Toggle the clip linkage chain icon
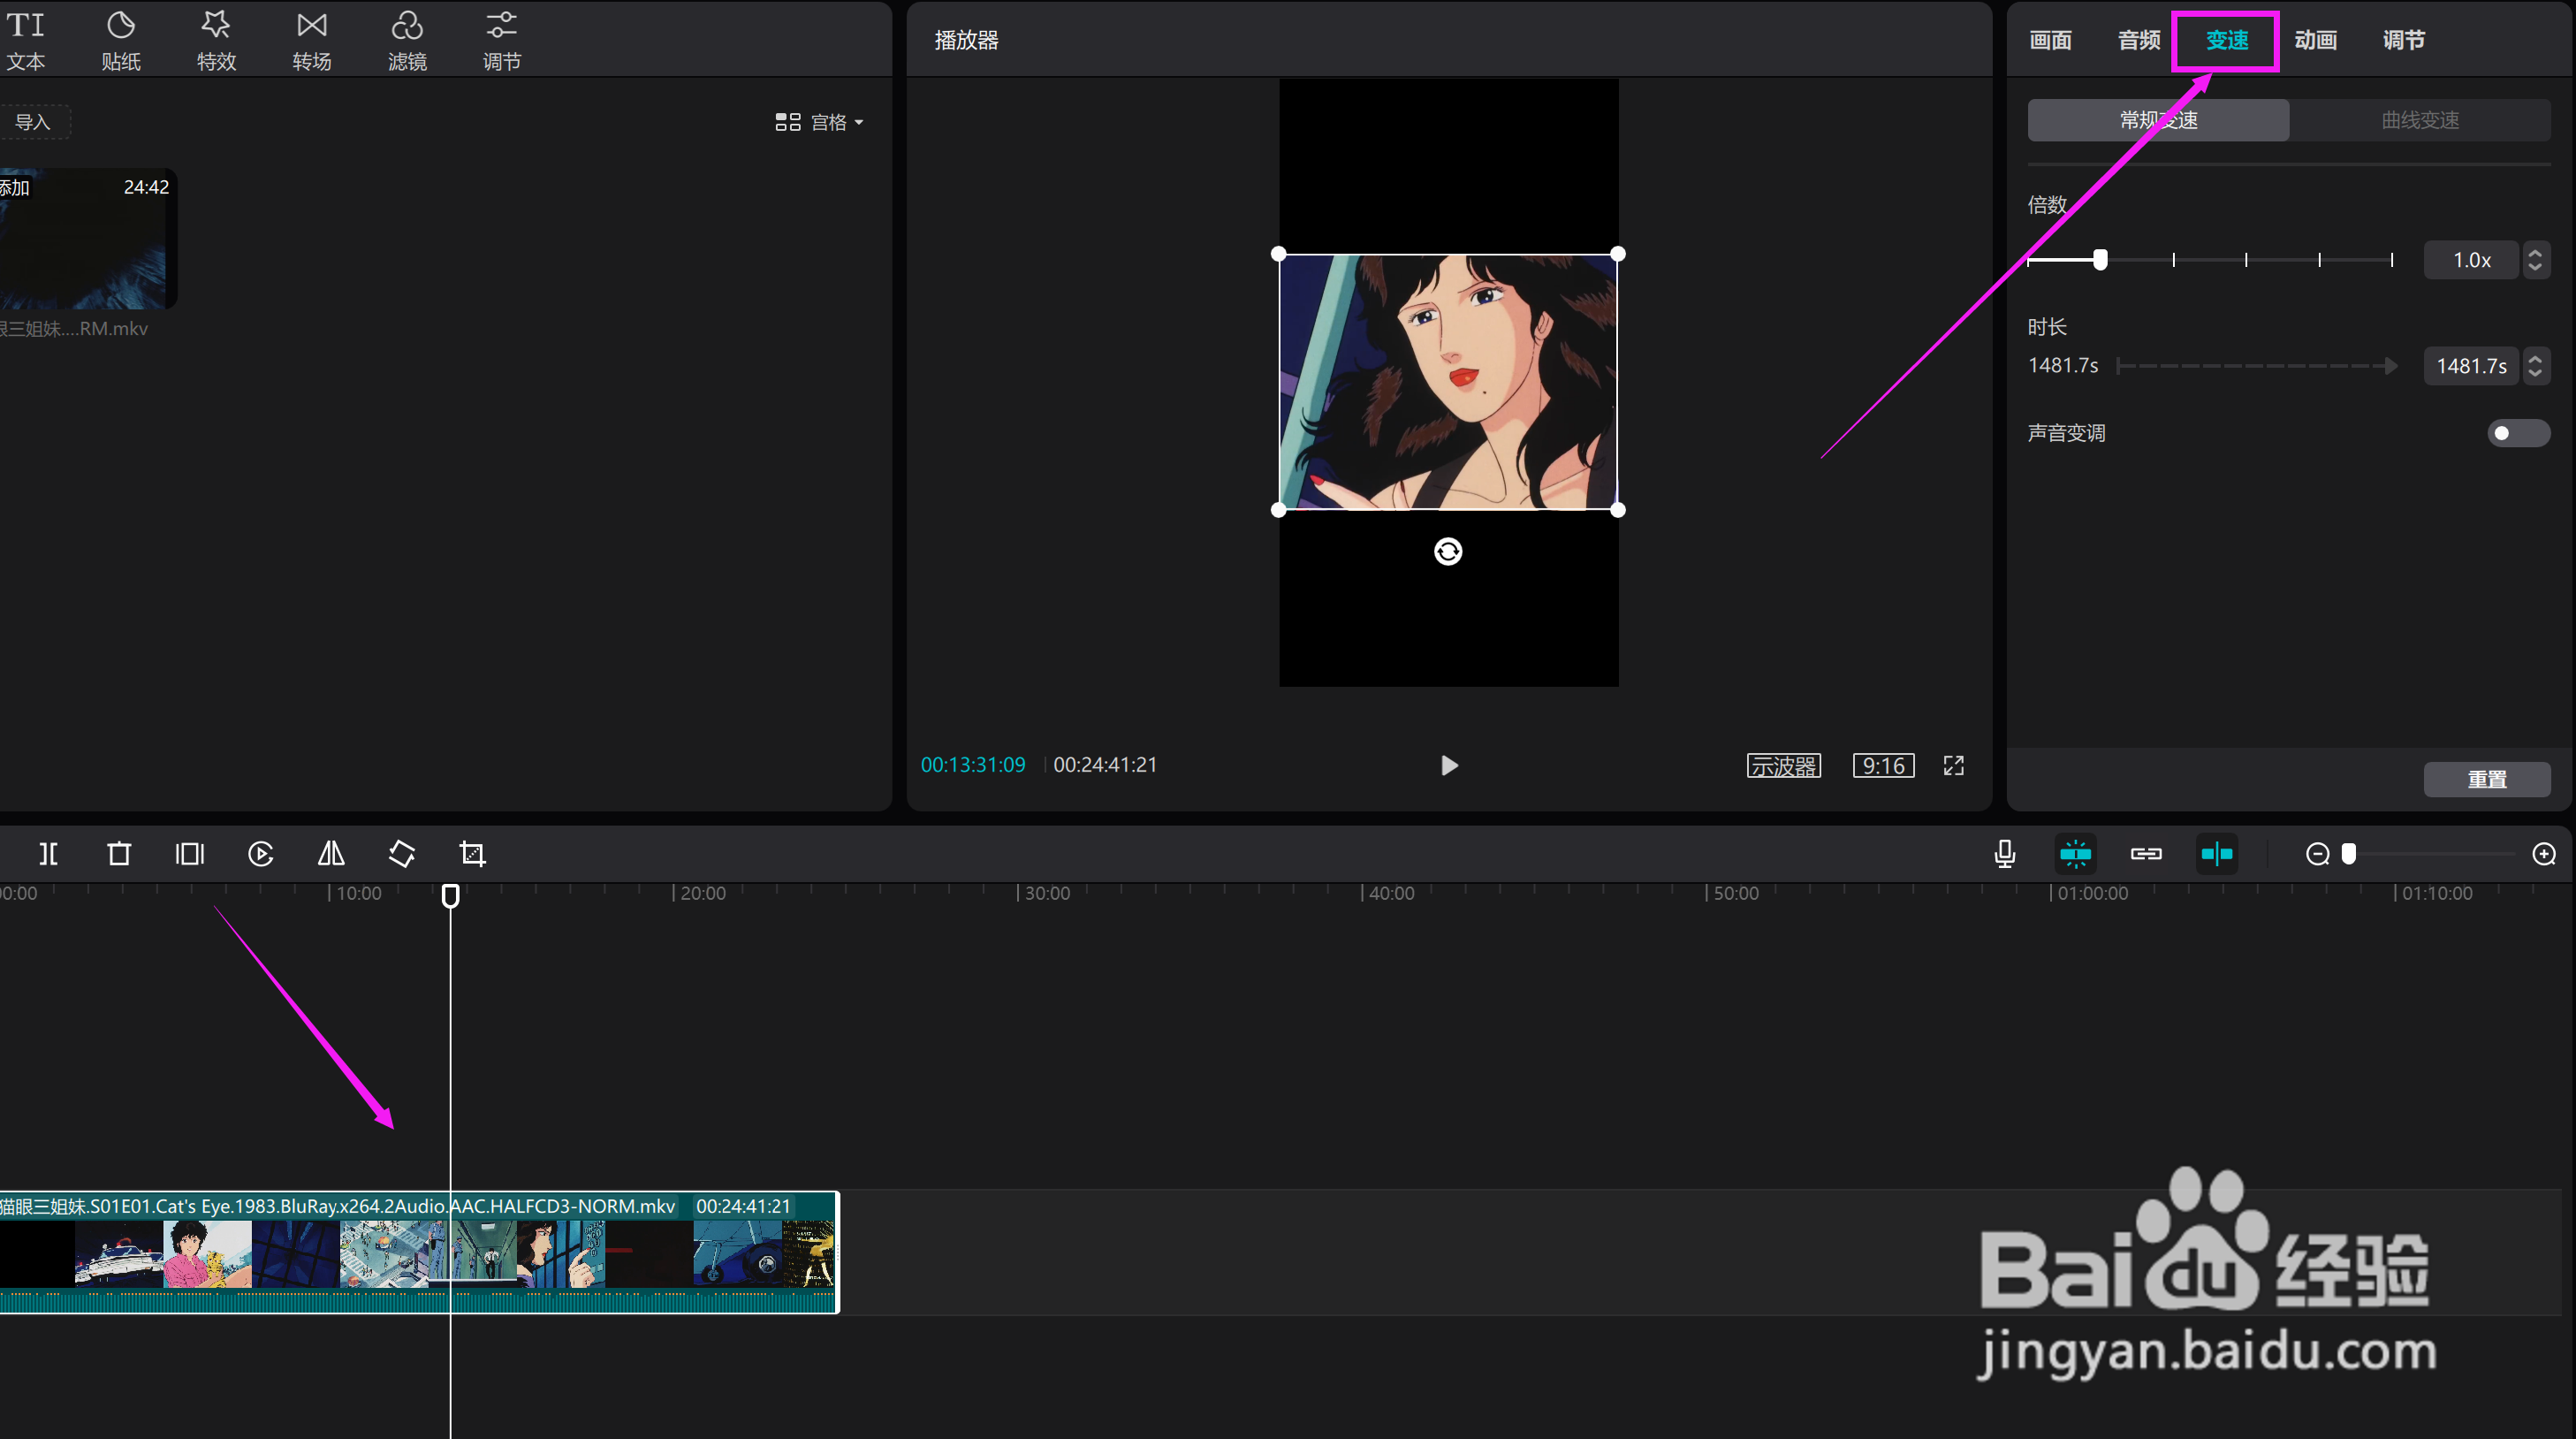This screenshot has height=1439, width=2576. 2146,854
